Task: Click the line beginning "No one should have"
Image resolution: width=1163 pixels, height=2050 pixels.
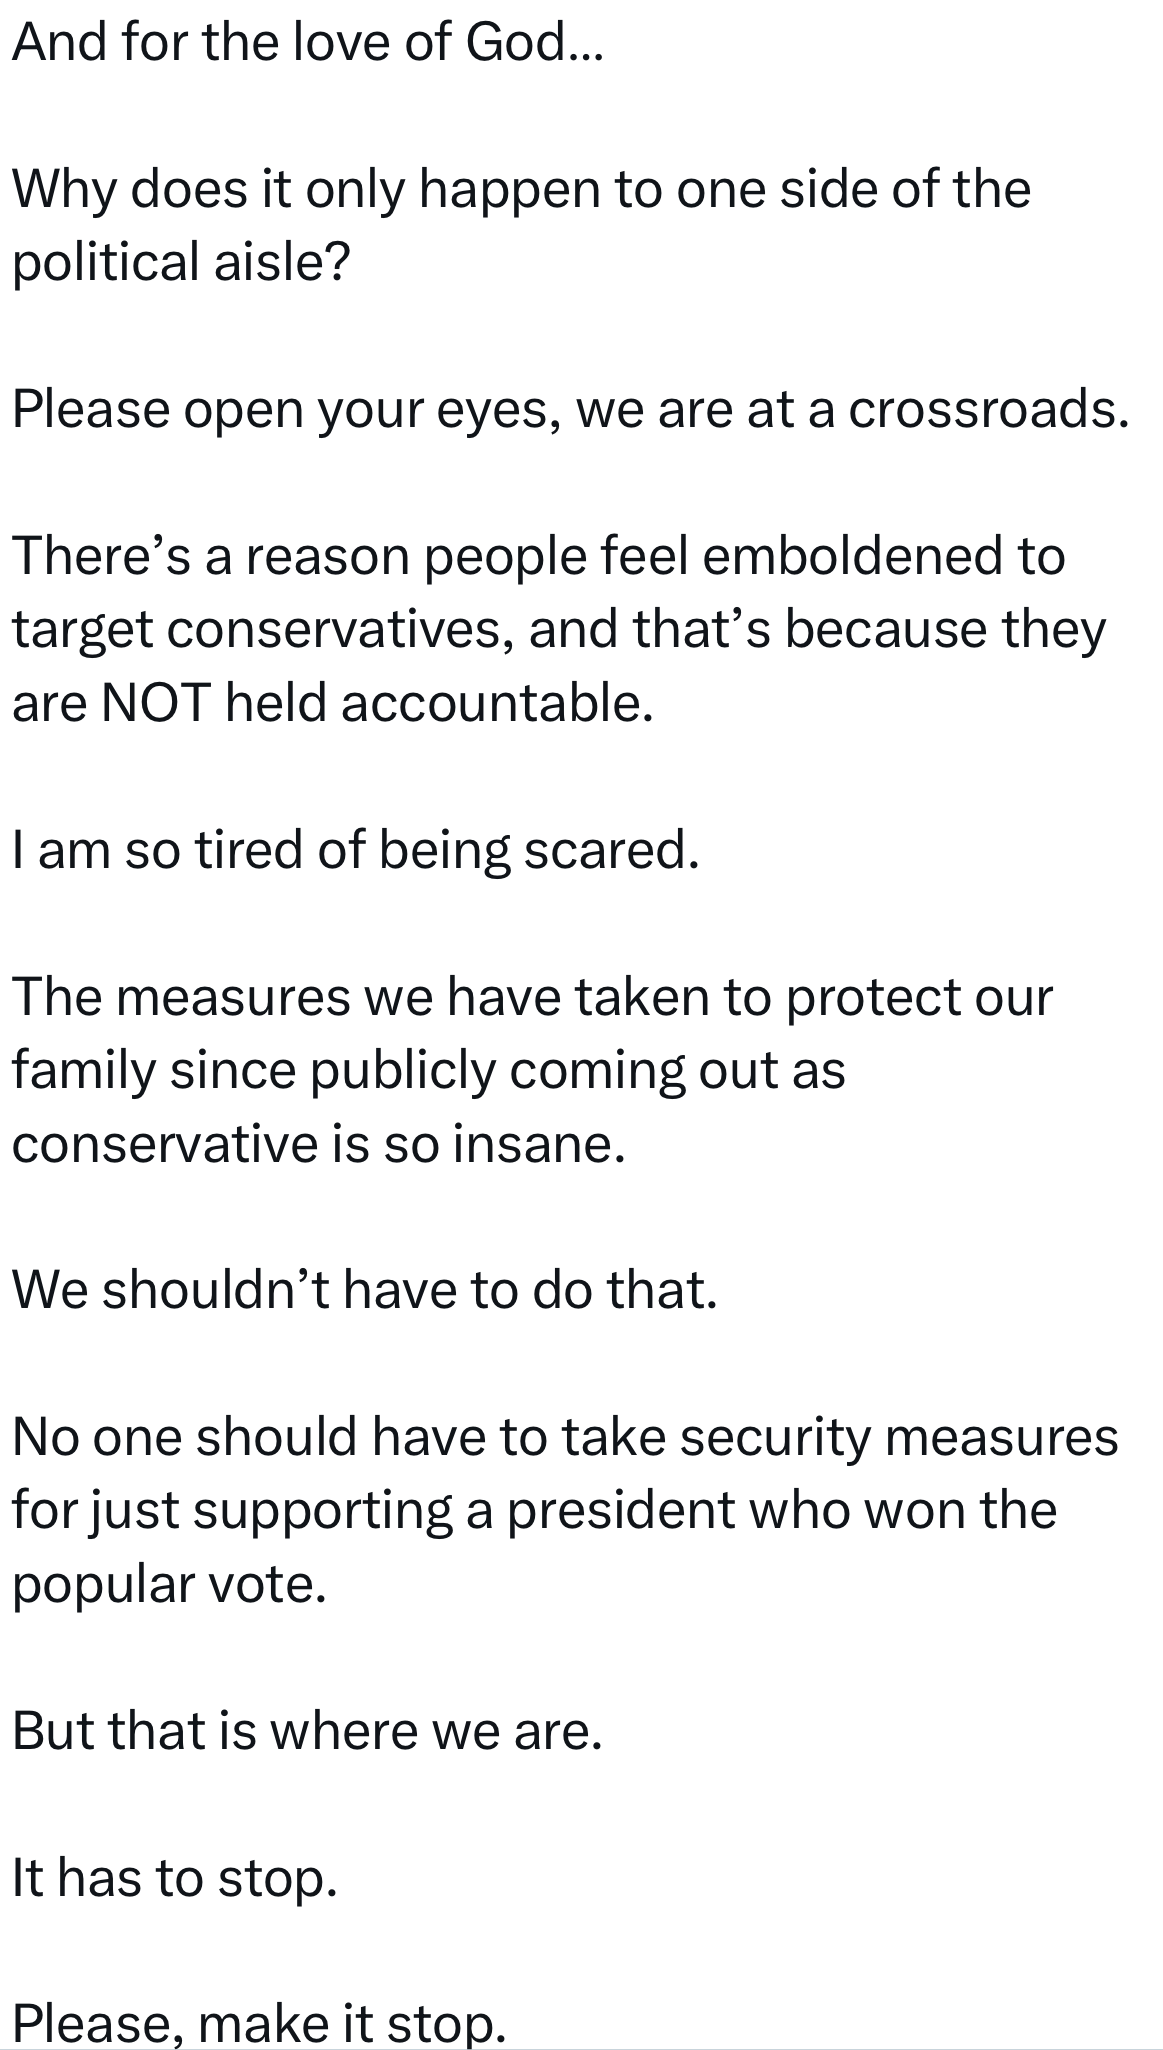Action: (x=565, y=1438)
